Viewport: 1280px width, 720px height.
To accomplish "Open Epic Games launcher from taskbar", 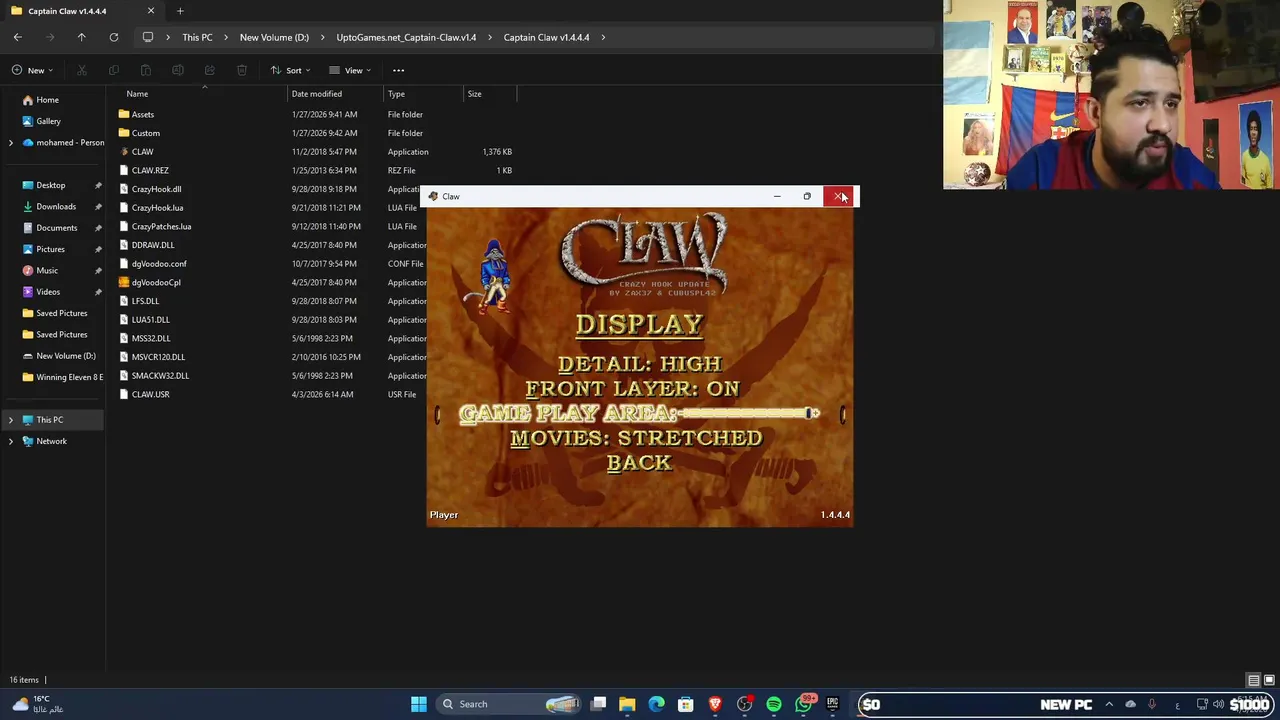I will coord(832,704).
